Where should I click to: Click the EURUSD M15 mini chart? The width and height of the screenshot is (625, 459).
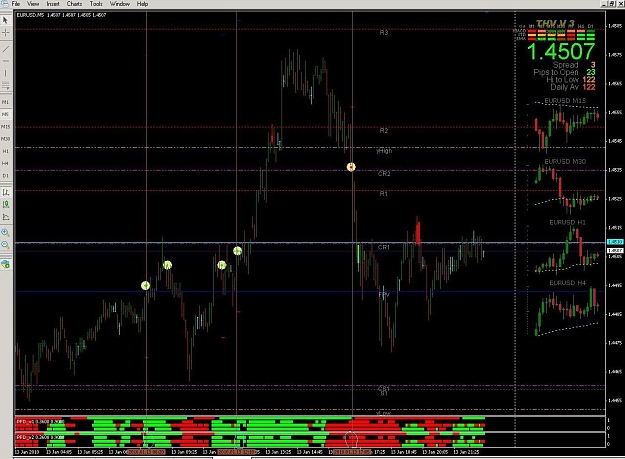pos(565,124)
